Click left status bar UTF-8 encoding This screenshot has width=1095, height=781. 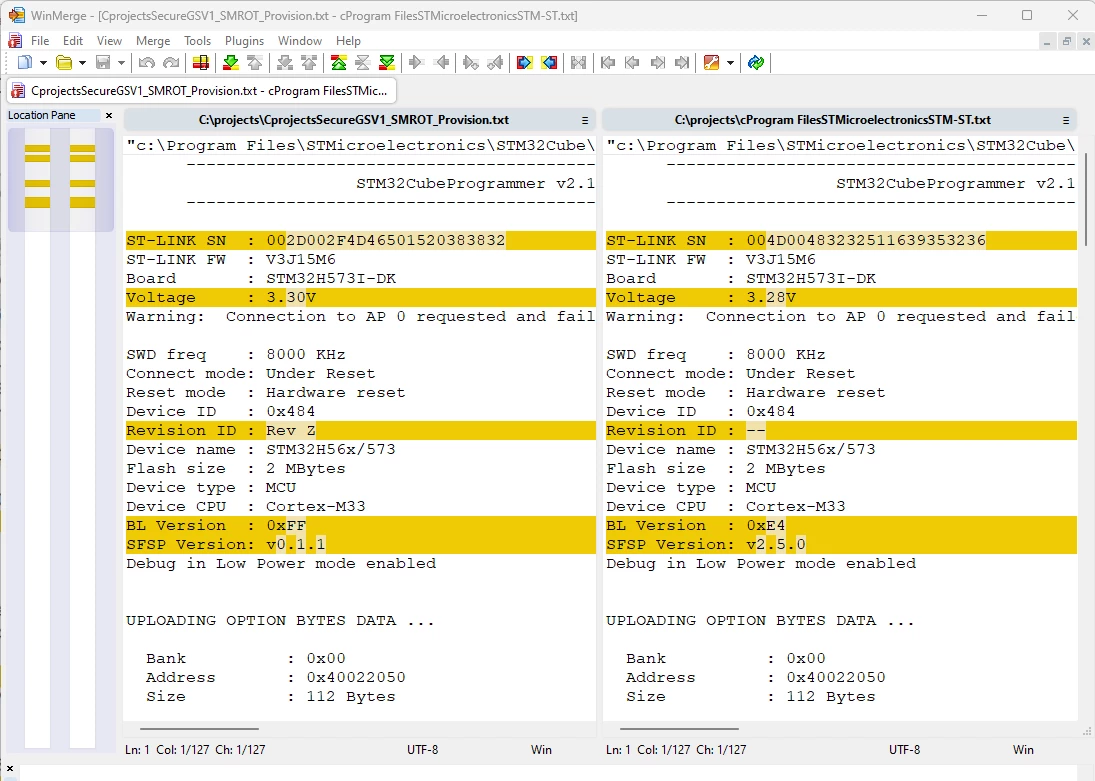[x=422, y=750]
